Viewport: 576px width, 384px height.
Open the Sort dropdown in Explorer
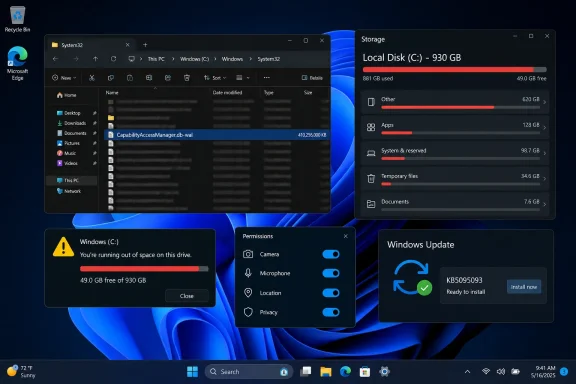click(215, 78)
